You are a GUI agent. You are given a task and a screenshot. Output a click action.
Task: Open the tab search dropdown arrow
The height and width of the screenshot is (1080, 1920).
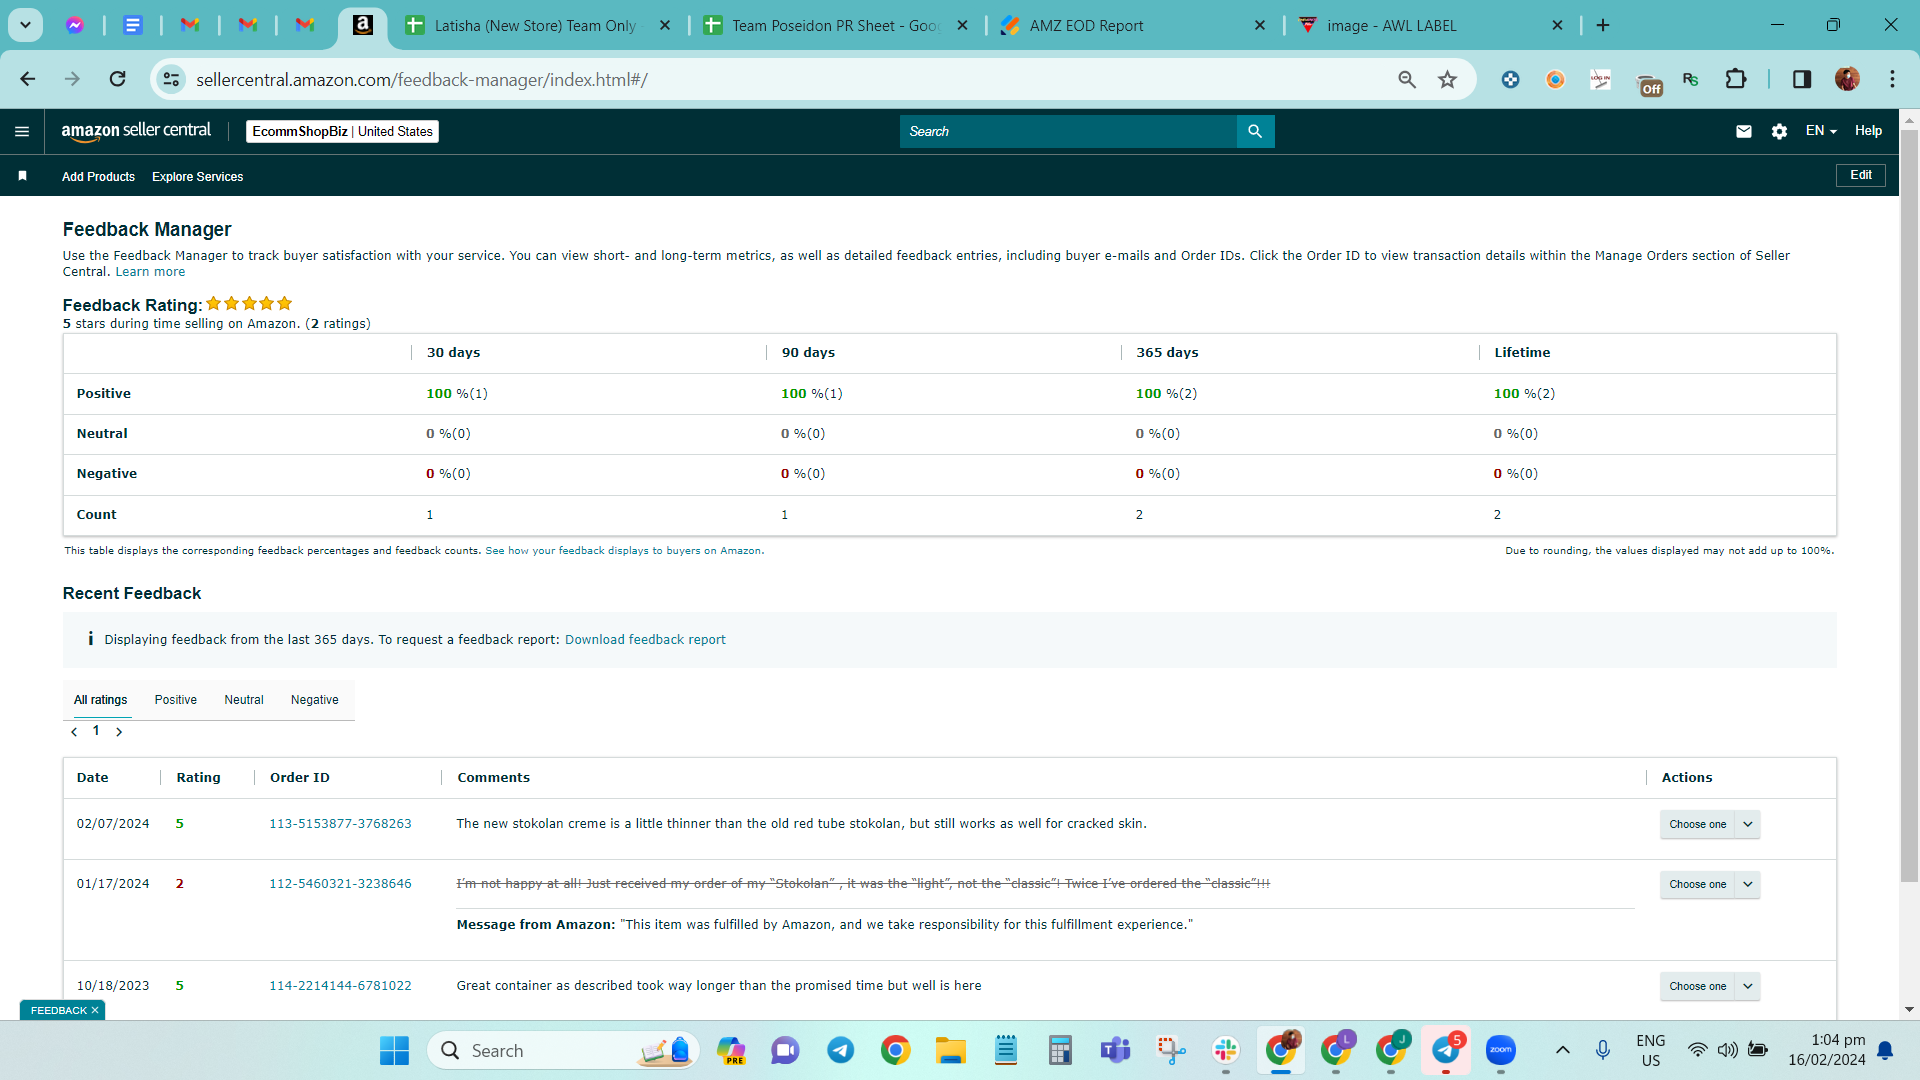click(x=25, y=25)
